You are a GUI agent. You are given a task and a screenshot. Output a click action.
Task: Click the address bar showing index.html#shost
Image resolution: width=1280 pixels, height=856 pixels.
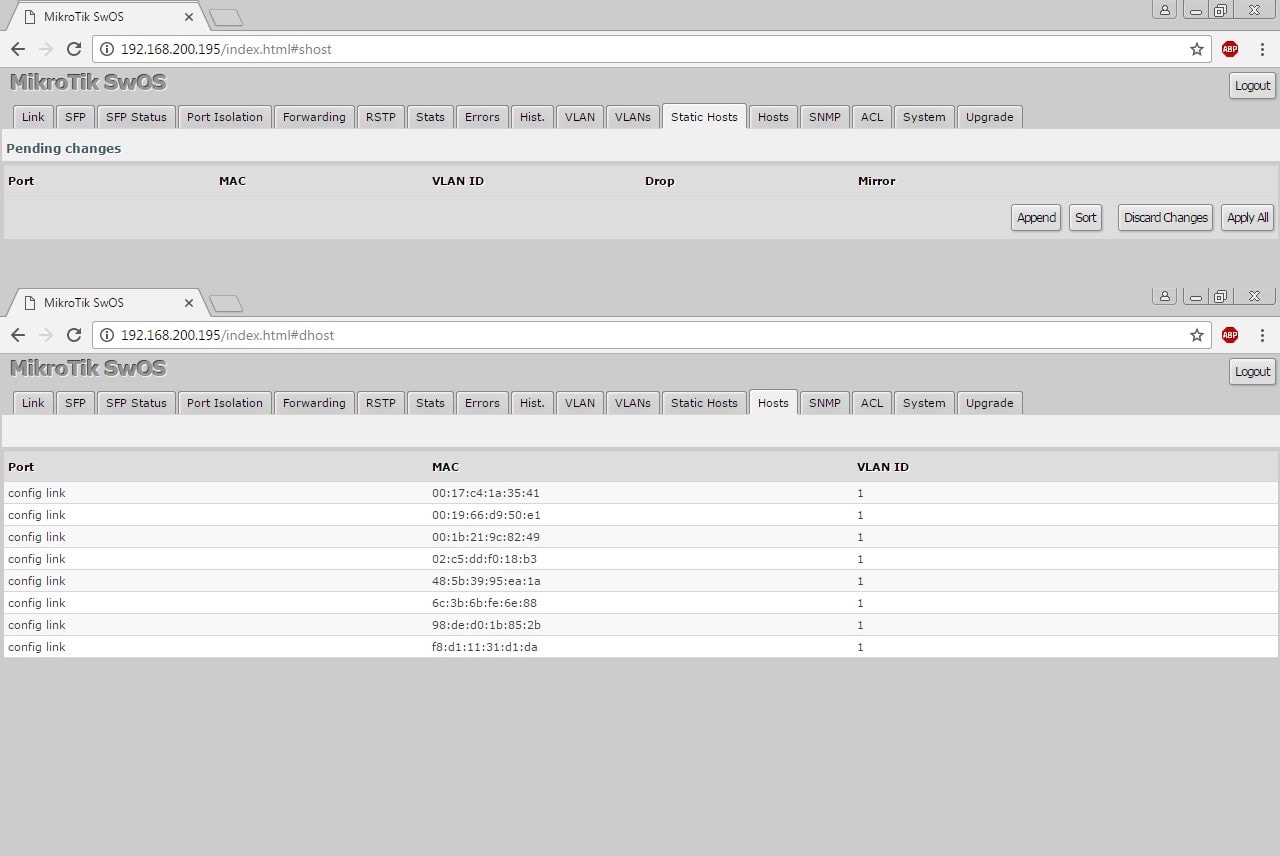640,49
